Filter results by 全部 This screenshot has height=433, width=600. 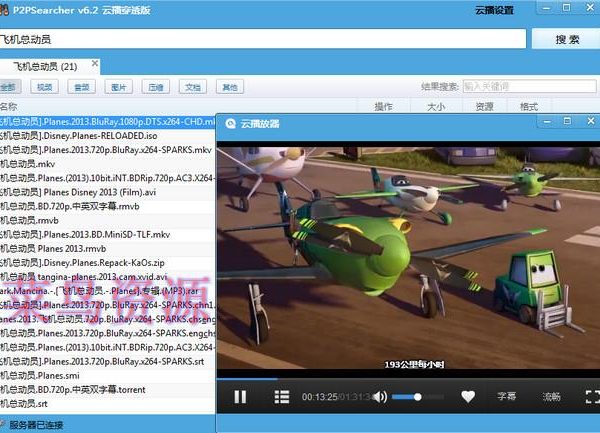coord(9,87)
